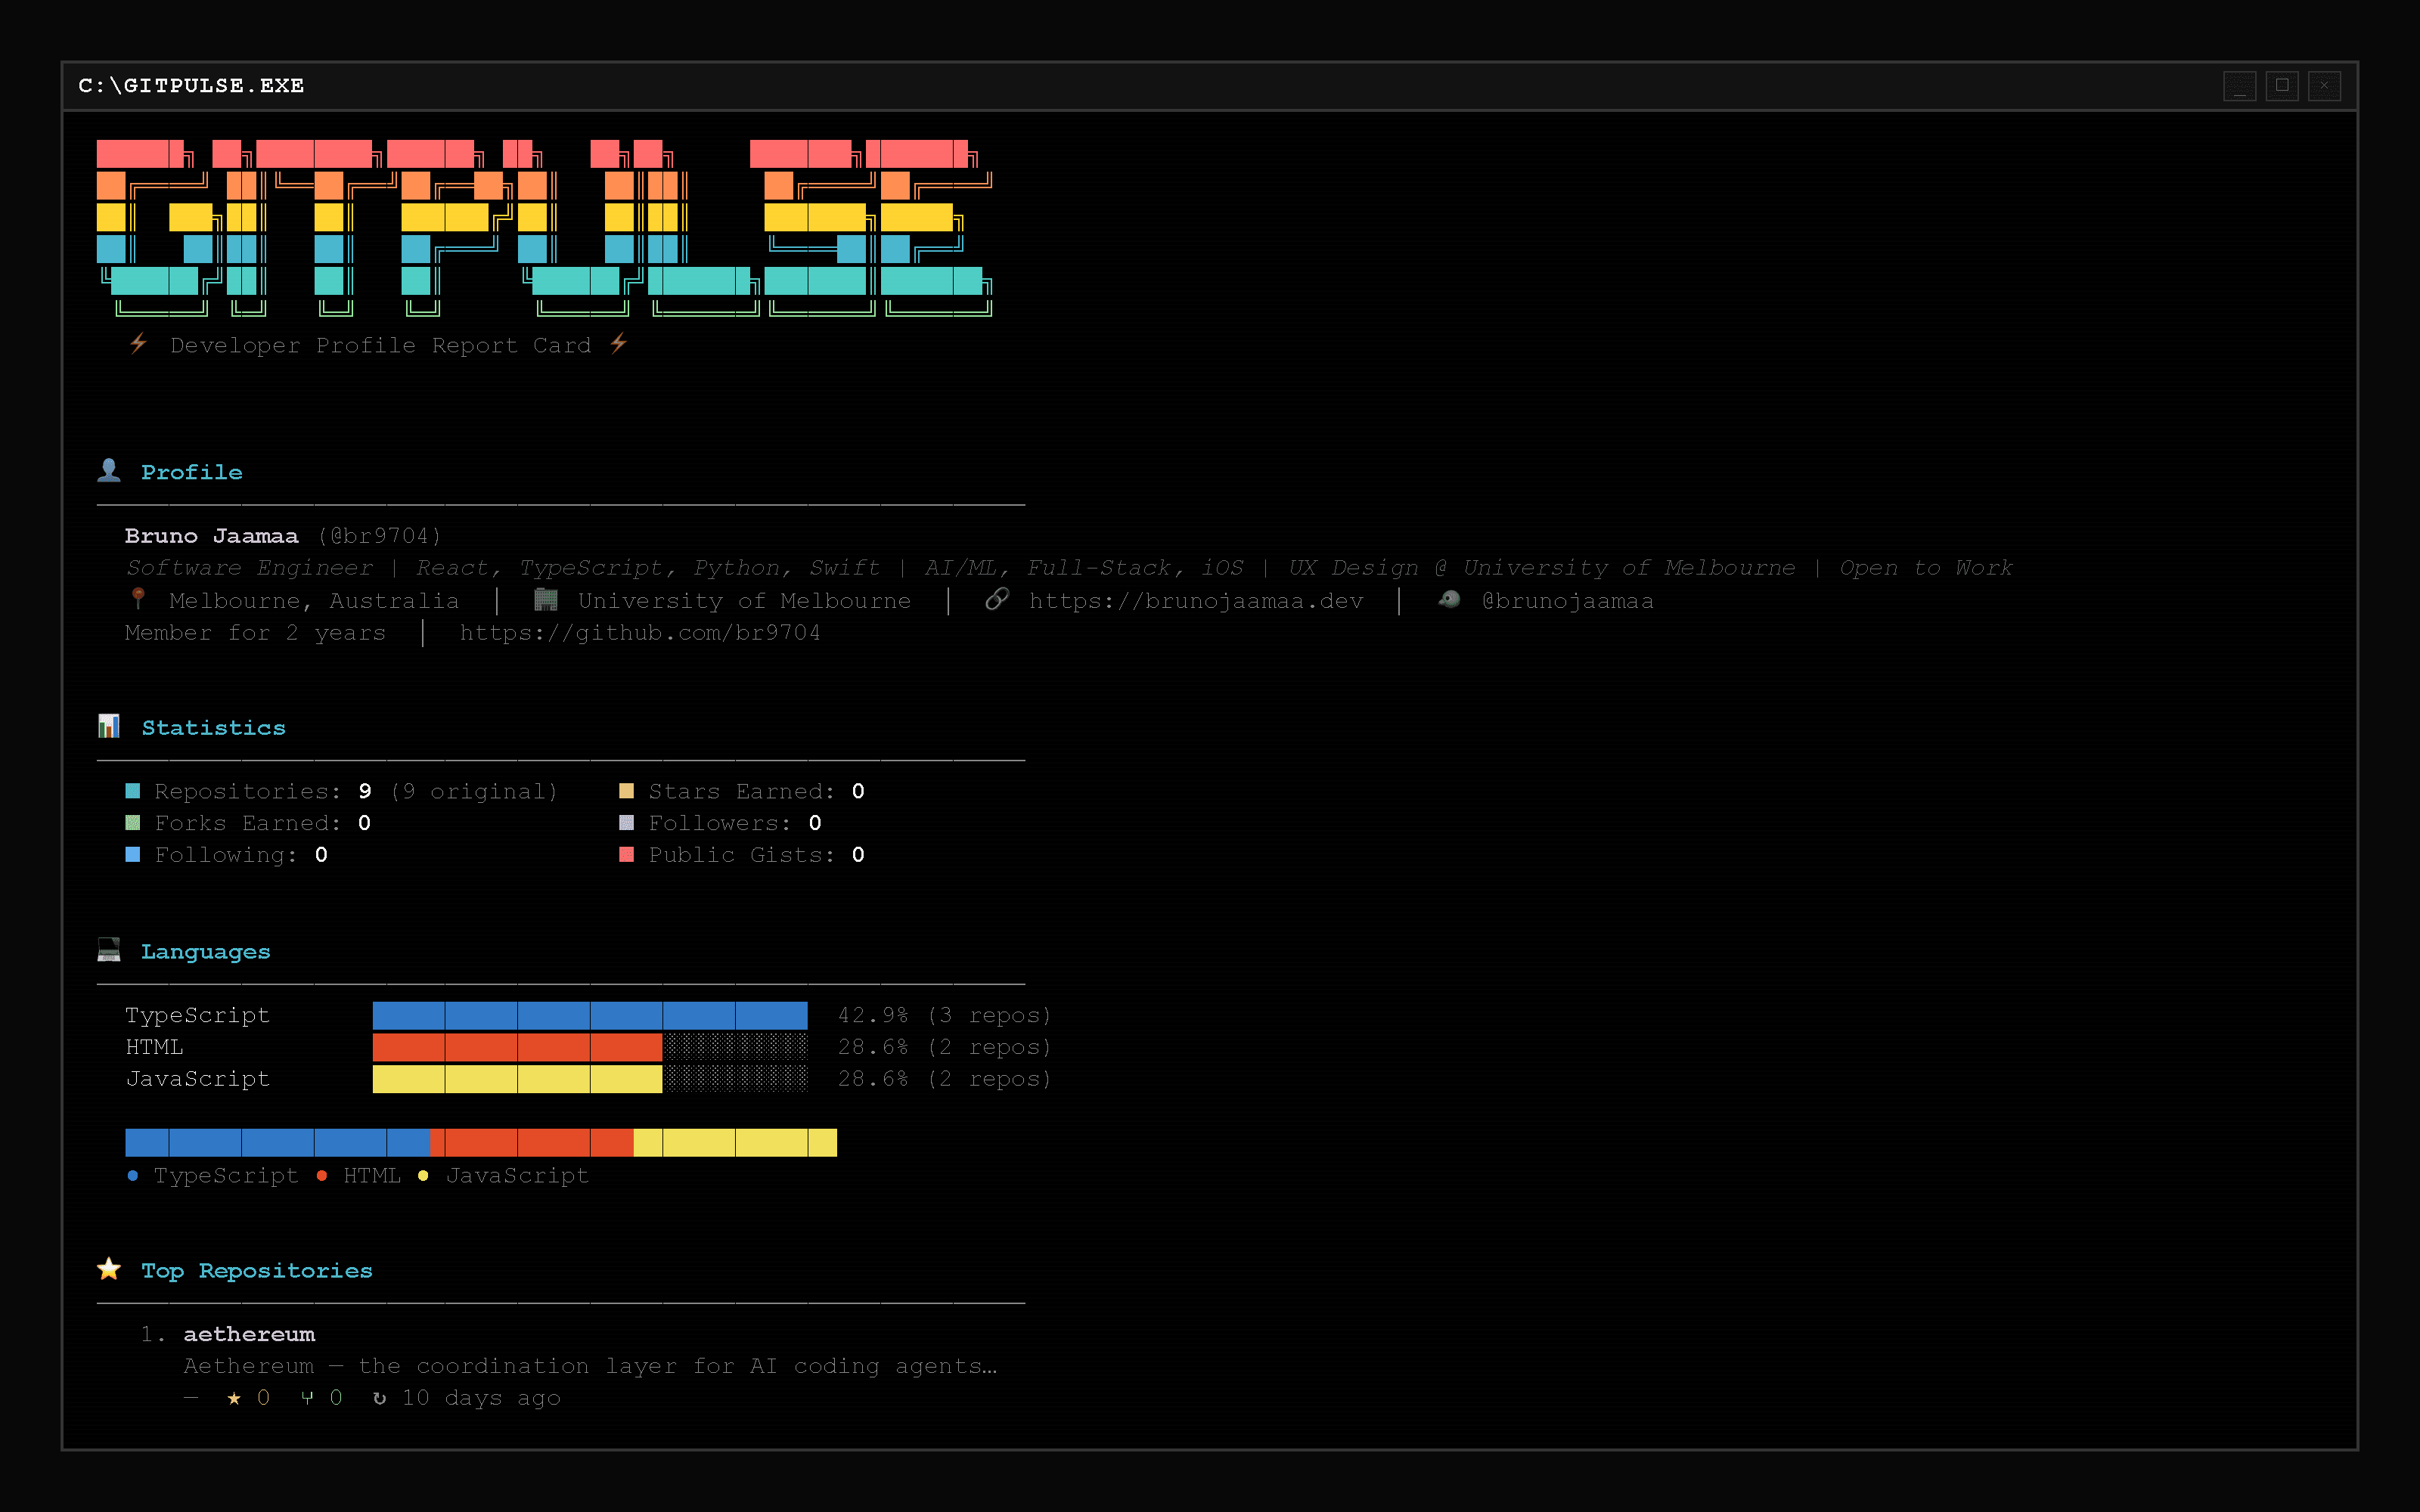Click Member for 2 years text

click(255, 633)
